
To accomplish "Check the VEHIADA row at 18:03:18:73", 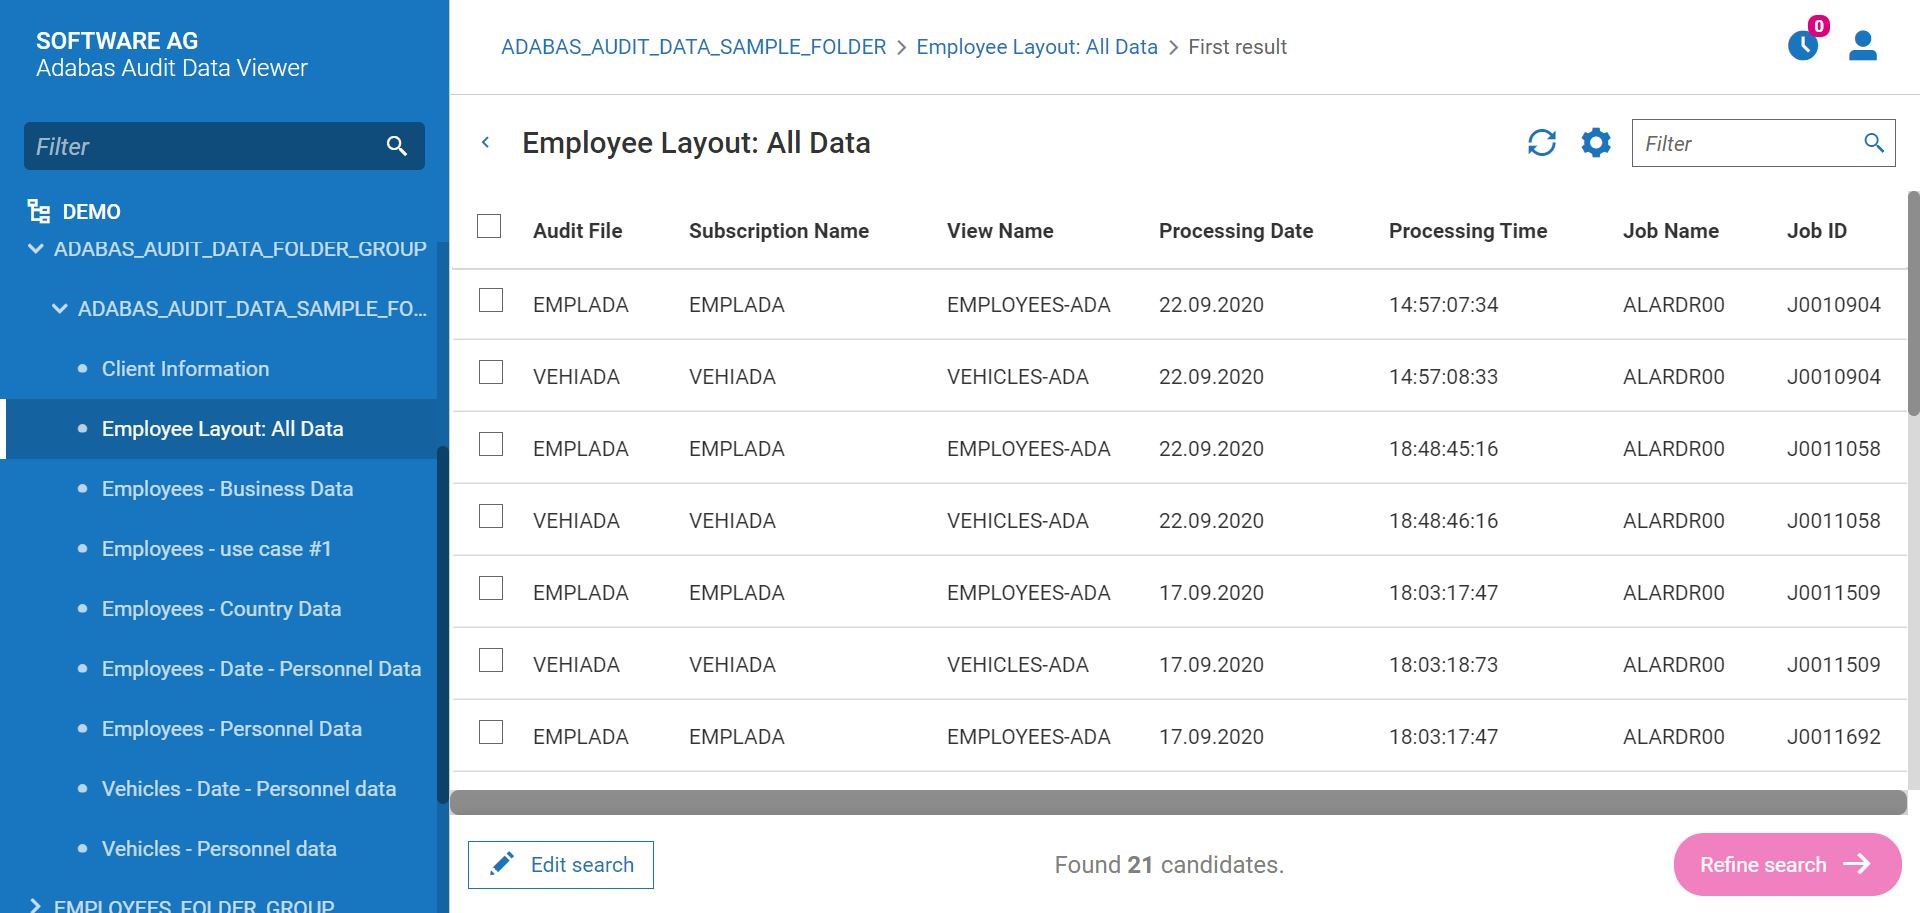I will pos(491,660).
